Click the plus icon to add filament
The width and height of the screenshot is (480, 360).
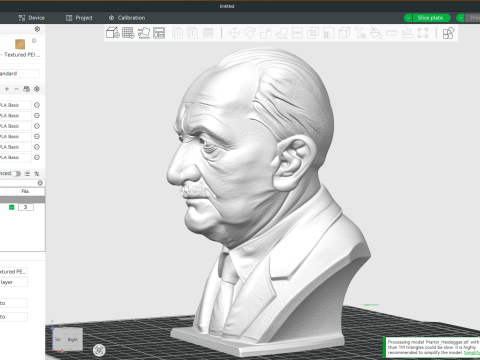pos(7,89)
